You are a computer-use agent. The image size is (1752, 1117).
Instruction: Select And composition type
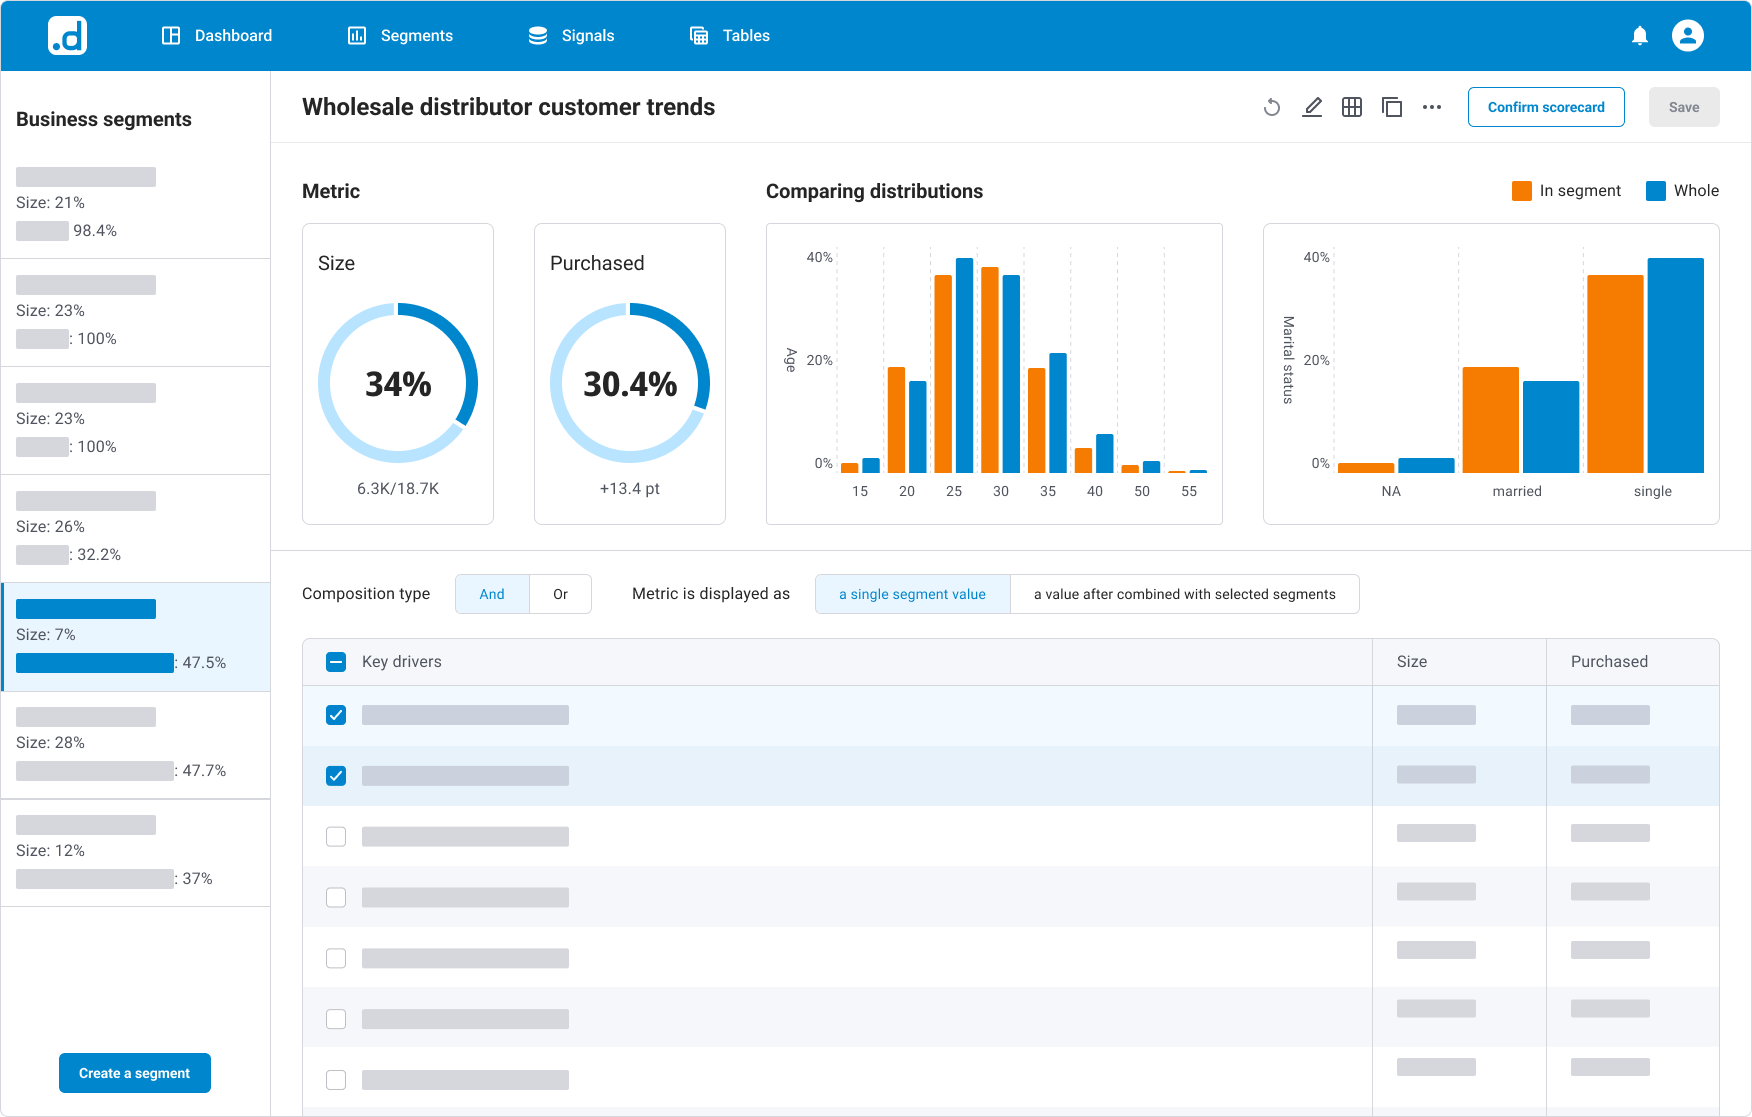[492, 594]
